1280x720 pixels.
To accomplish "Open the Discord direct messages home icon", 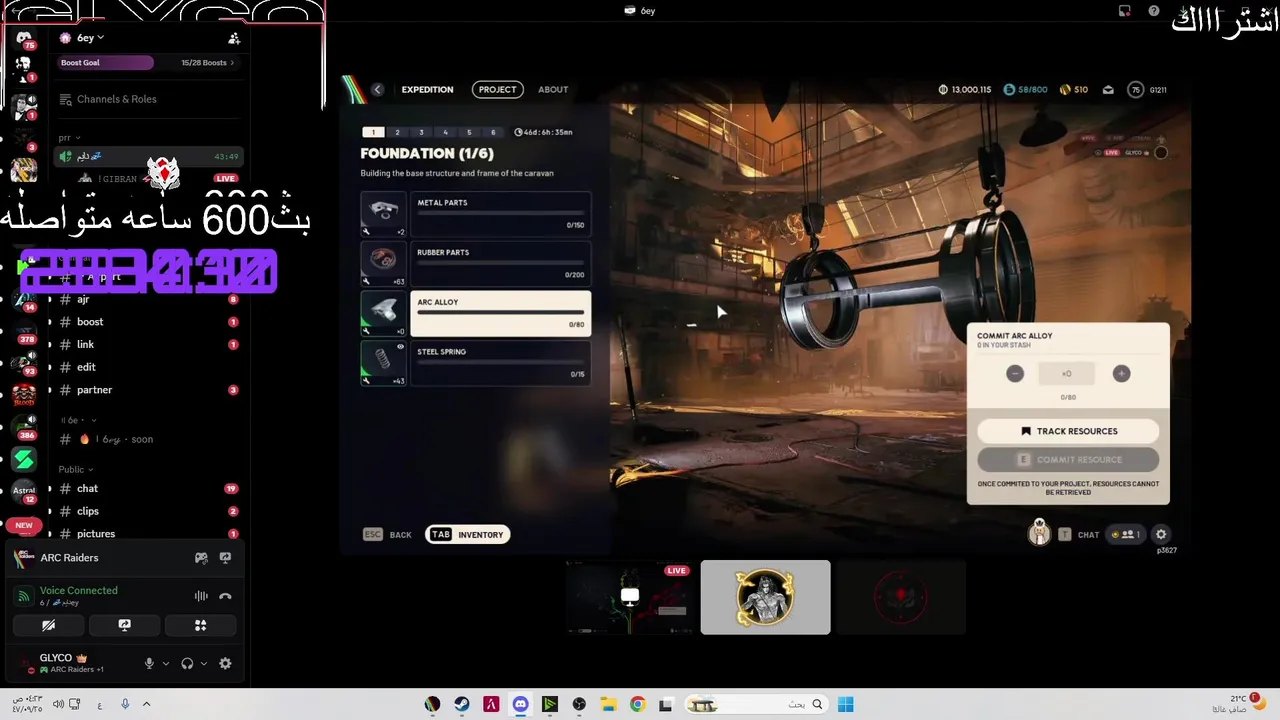I will (x=24, y=38).
